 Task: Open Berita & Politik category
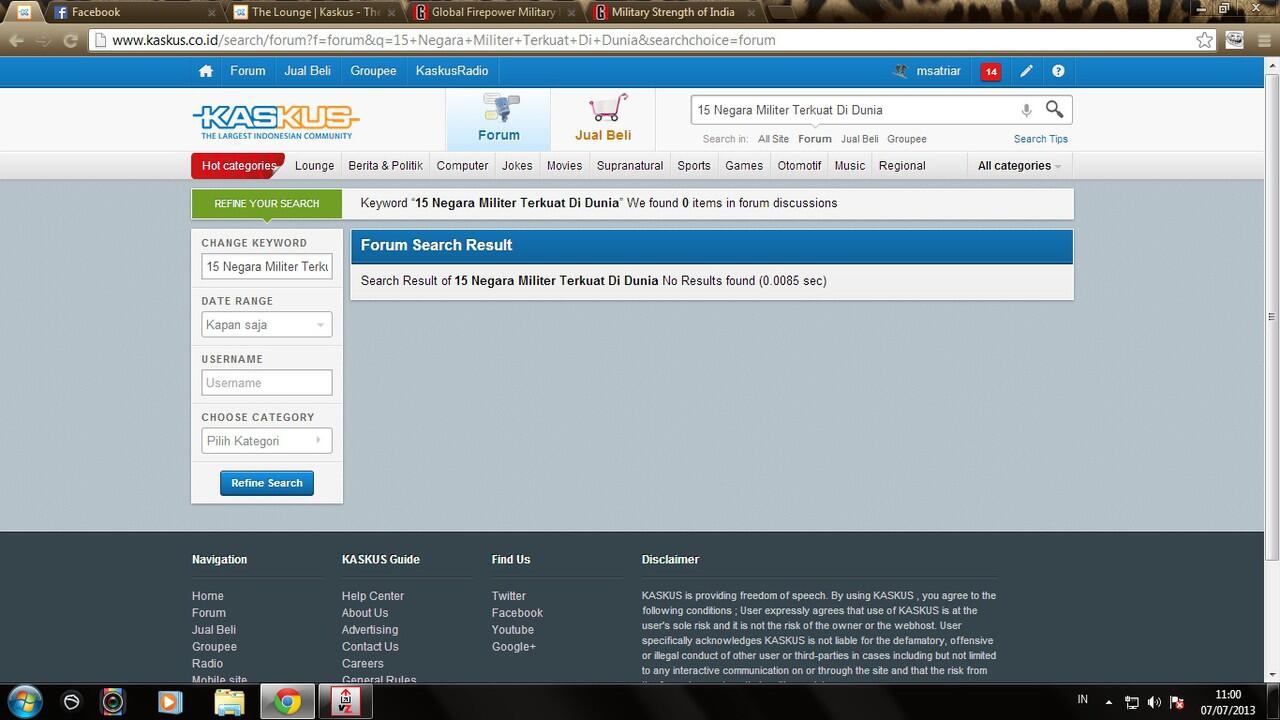point(385,166)
